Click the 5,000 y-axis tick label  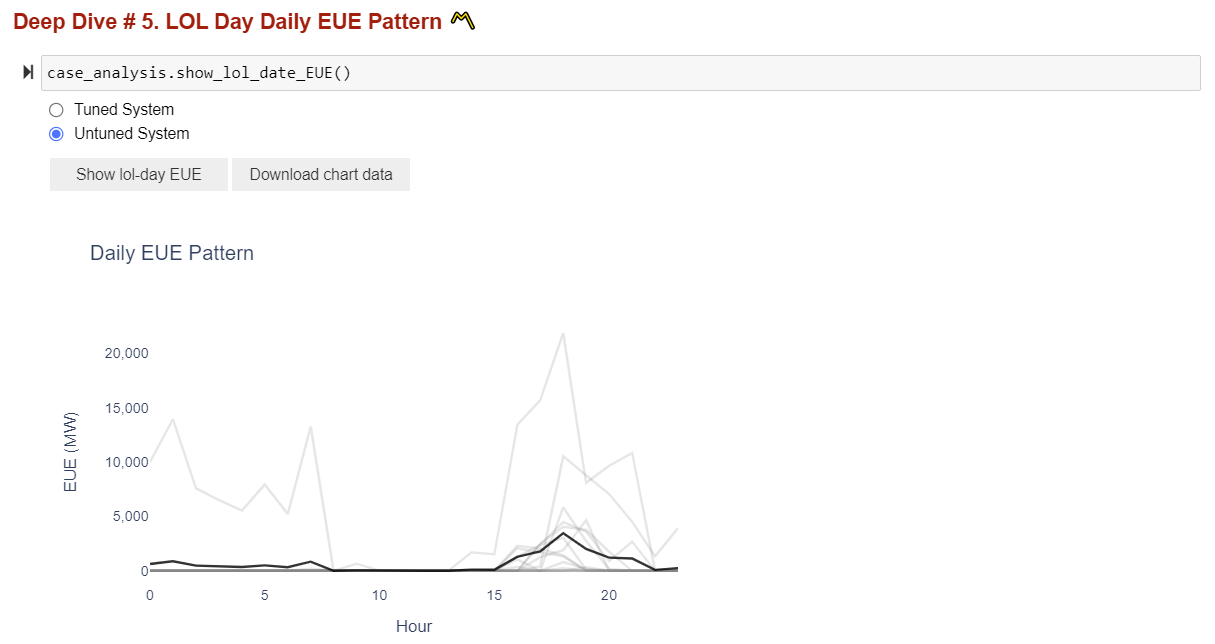(129, 516)
